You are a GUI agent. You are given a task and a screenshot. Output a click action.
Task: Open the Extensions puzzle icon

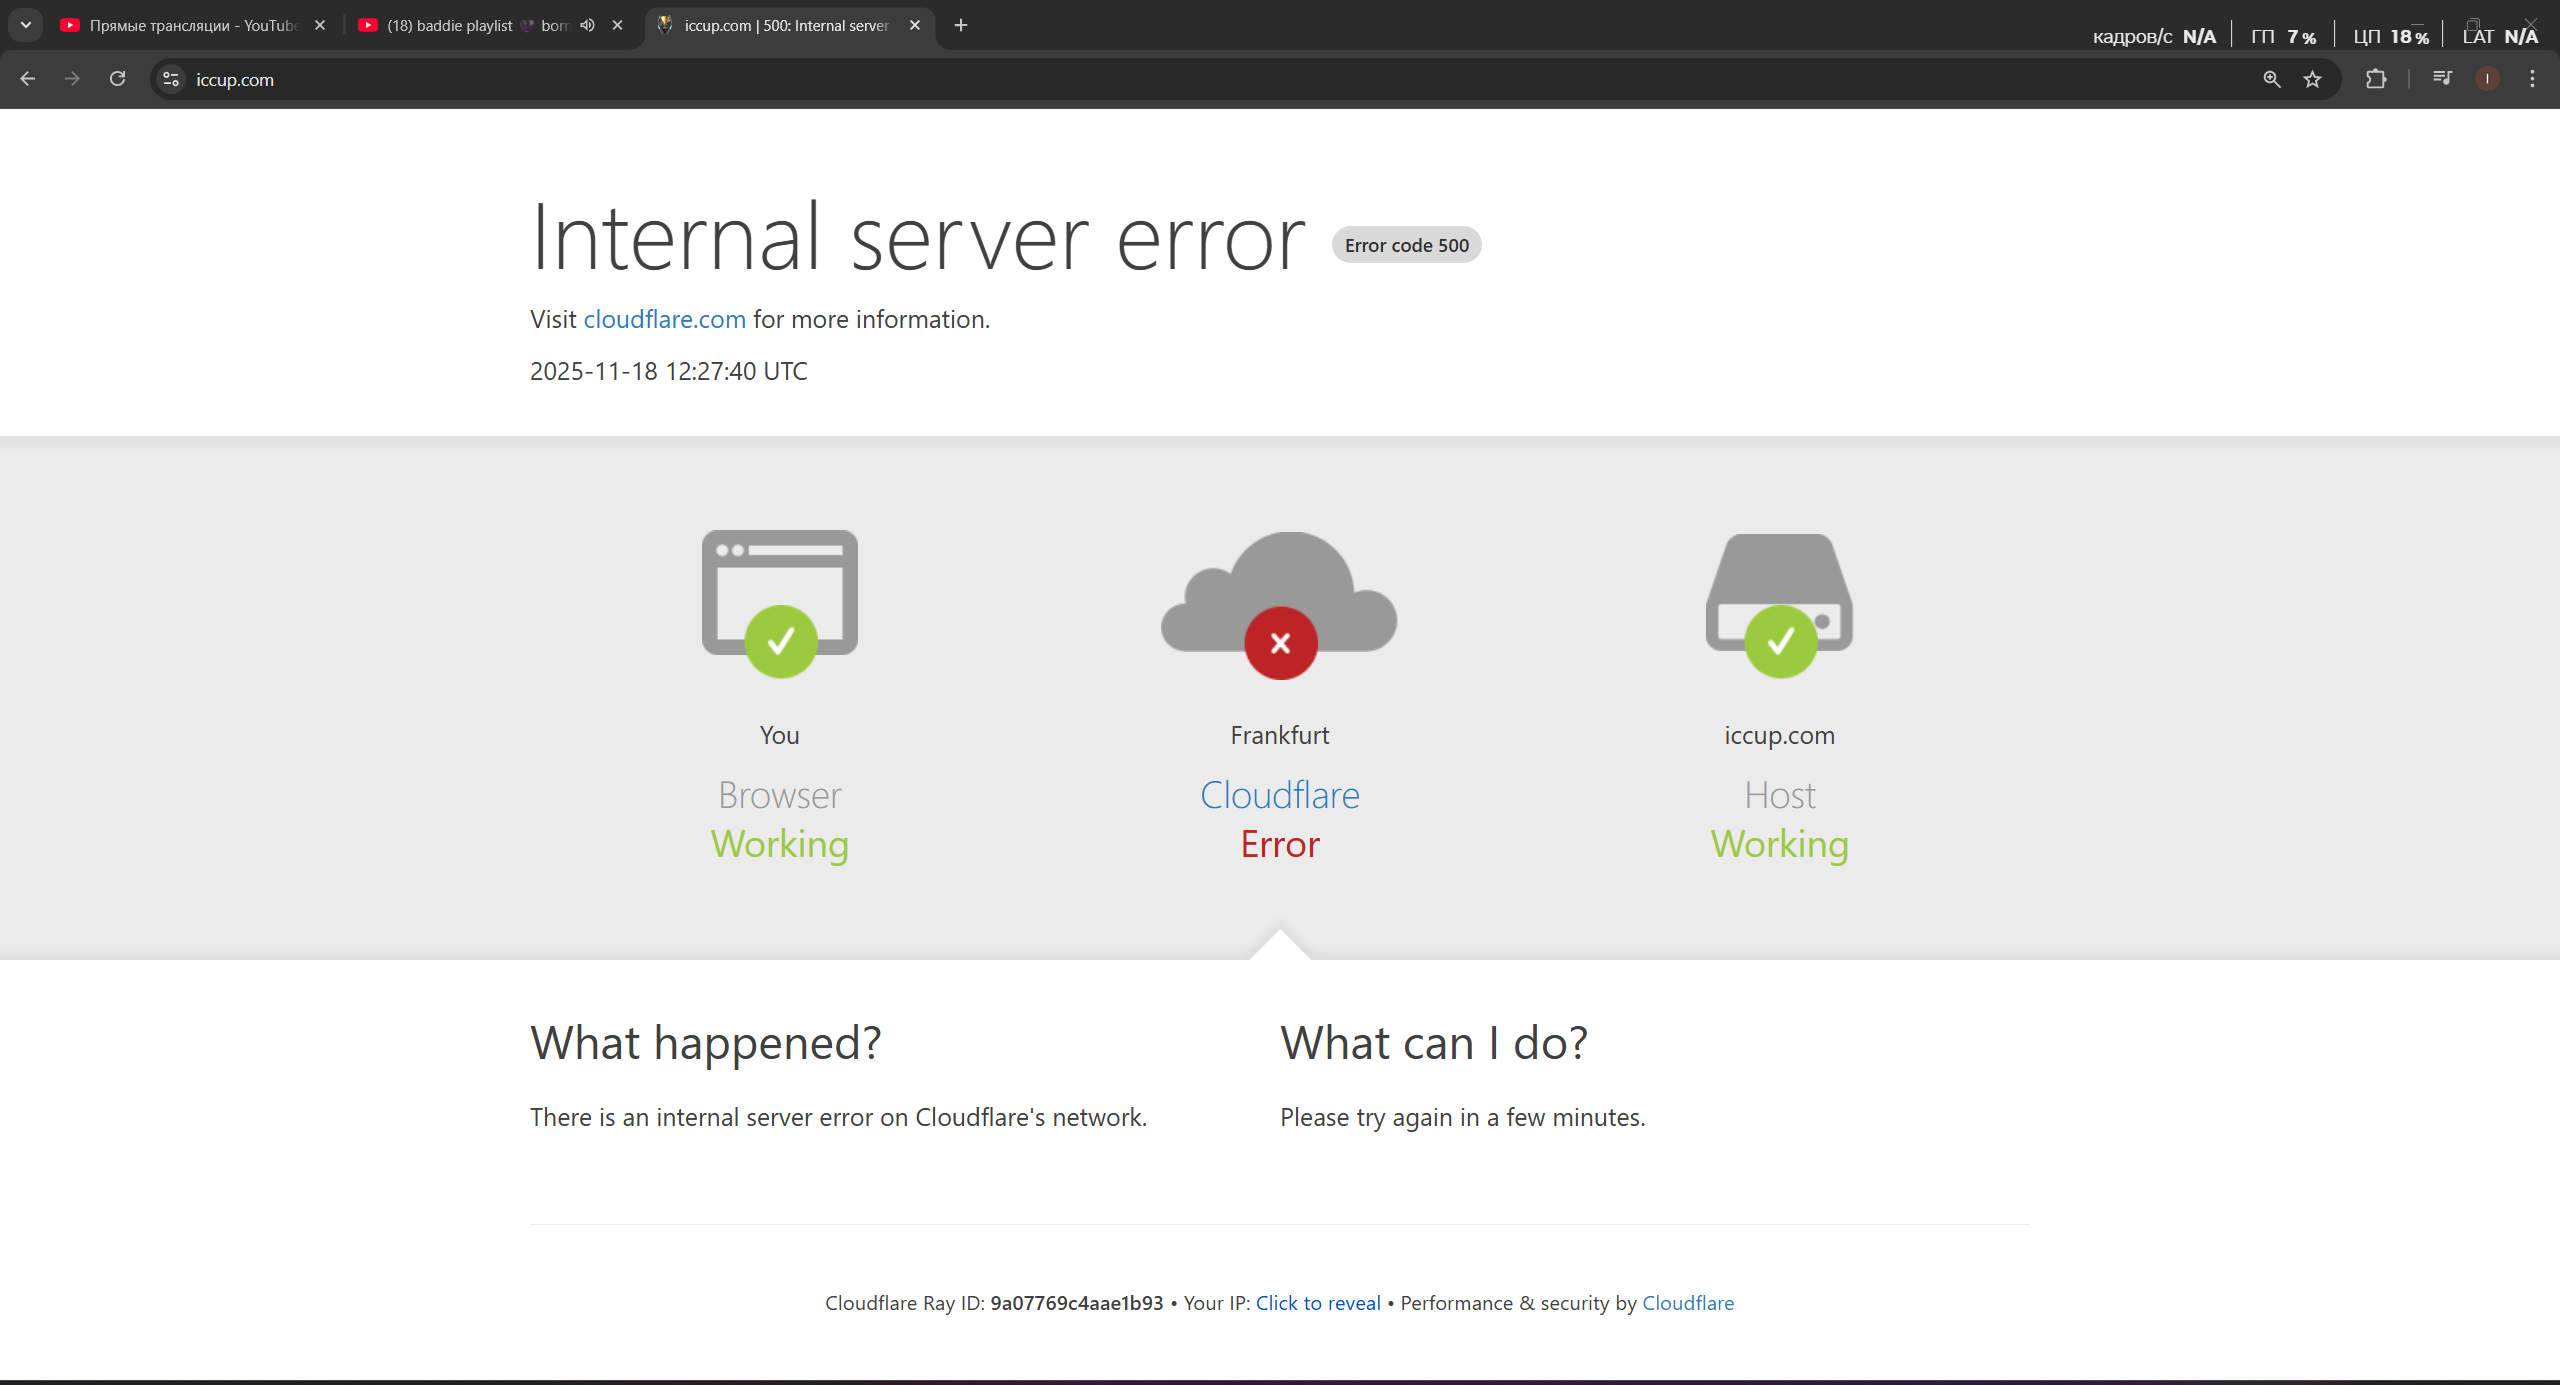(2376, 79)
